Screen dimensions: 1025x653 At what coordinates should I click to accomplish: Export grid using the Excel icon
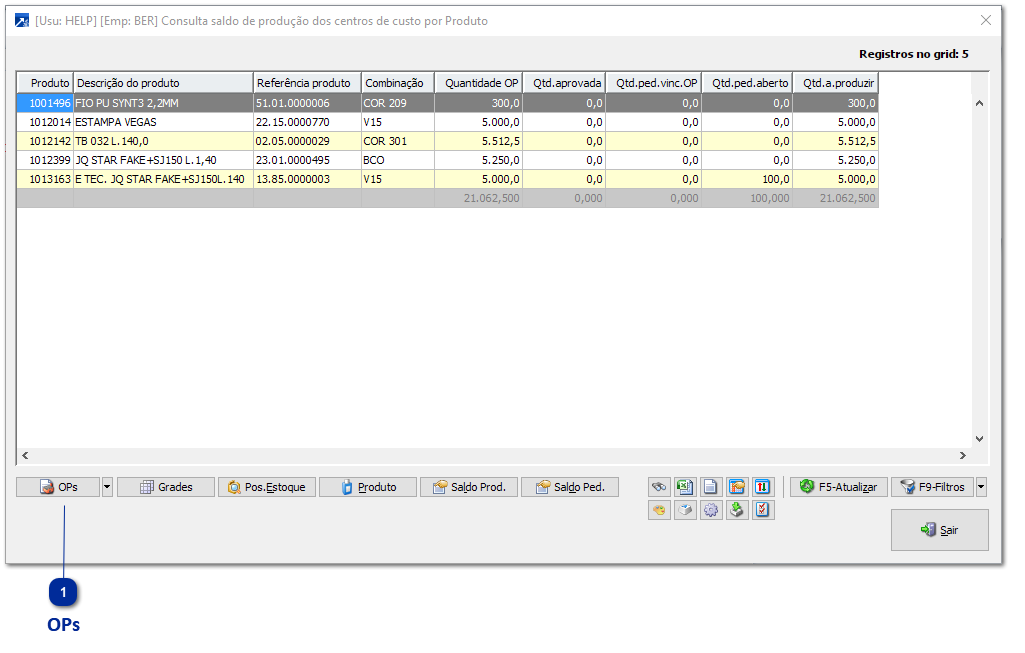pos(685,487)
